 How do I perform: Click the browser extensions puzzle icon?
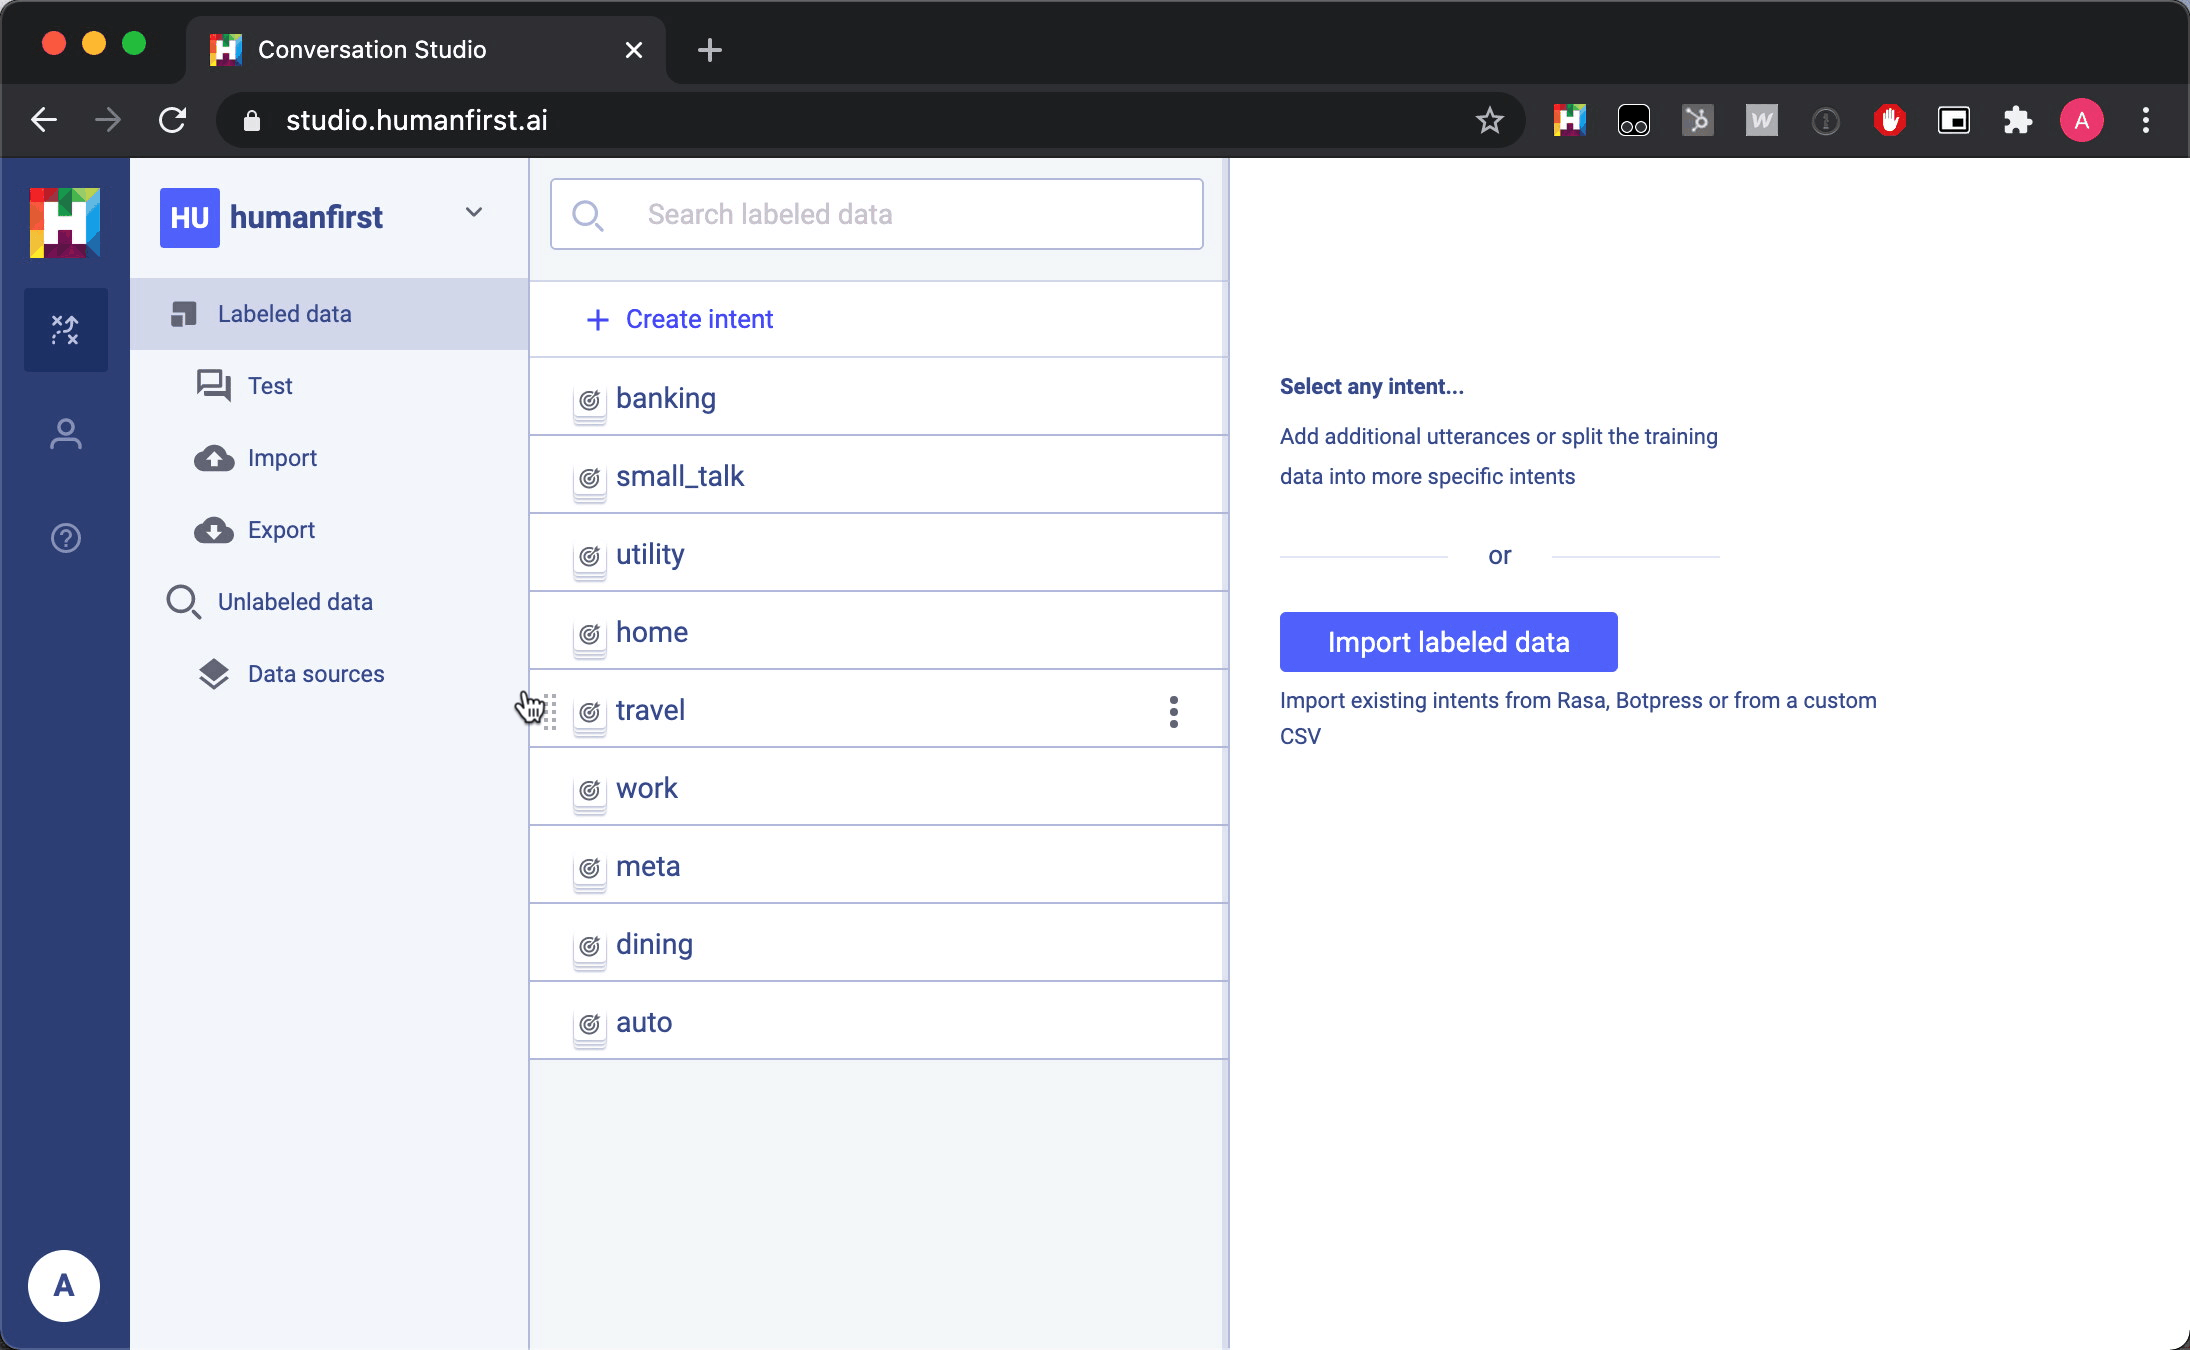point(2017,121)
